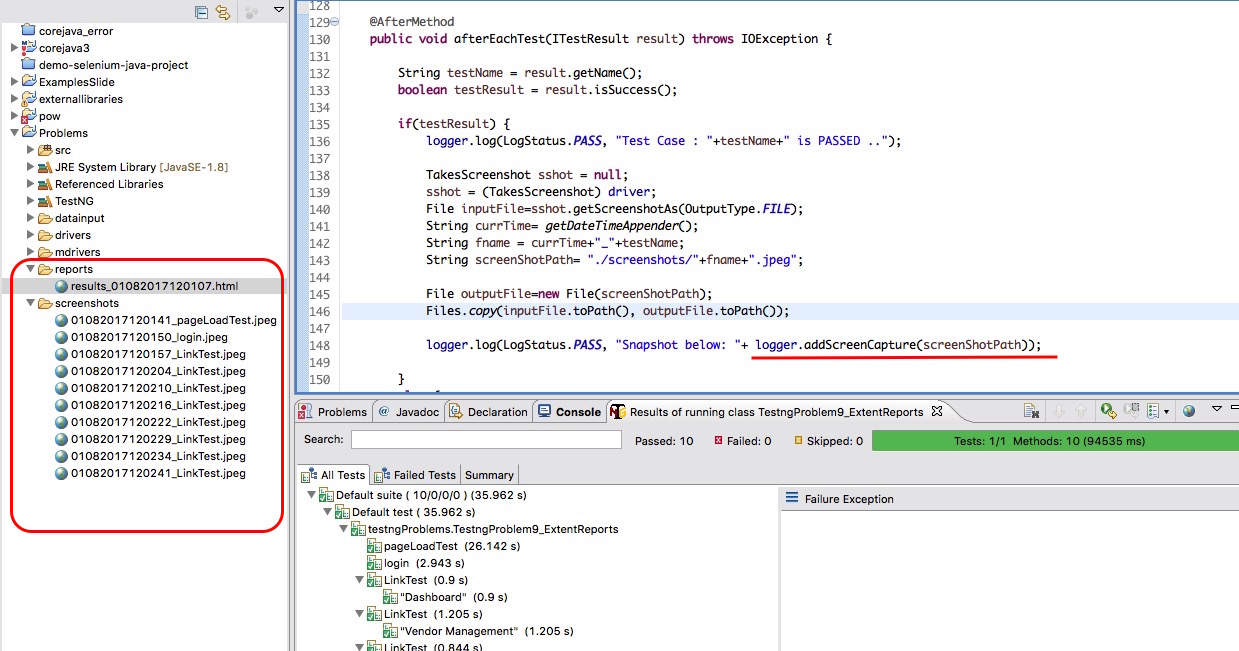
Task: Click the compare results icon in TestNG view
Action: 1031,411
